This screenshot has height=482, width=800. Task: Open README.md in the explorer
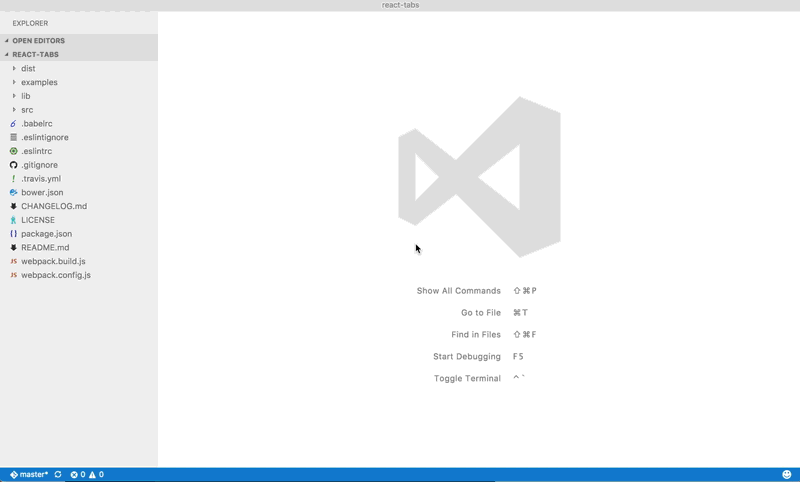click(x=45, y=247)
